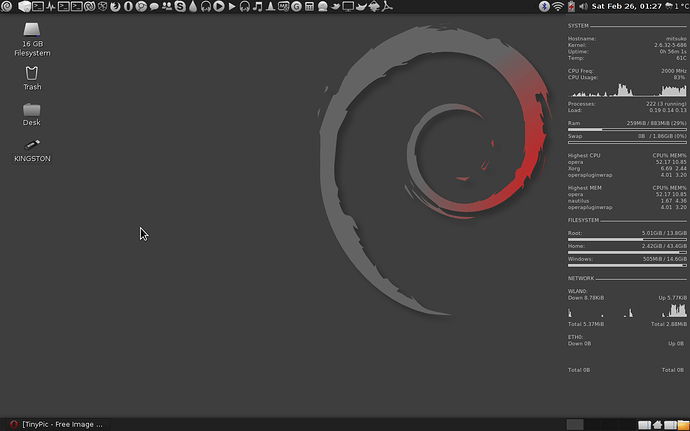Launch the wireframe globe icon
This screenshot has width=690, height=431.
pos(102,6)
